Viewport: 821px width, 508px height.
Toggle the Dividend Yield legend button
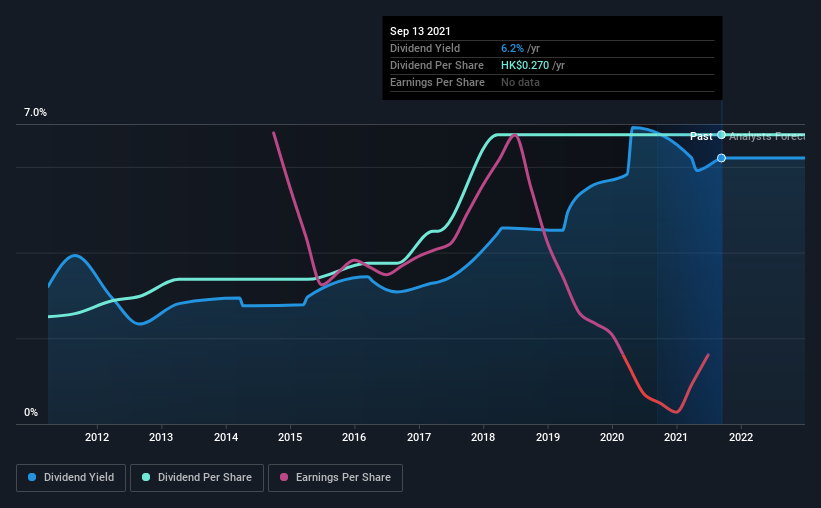tap(71, 478)
